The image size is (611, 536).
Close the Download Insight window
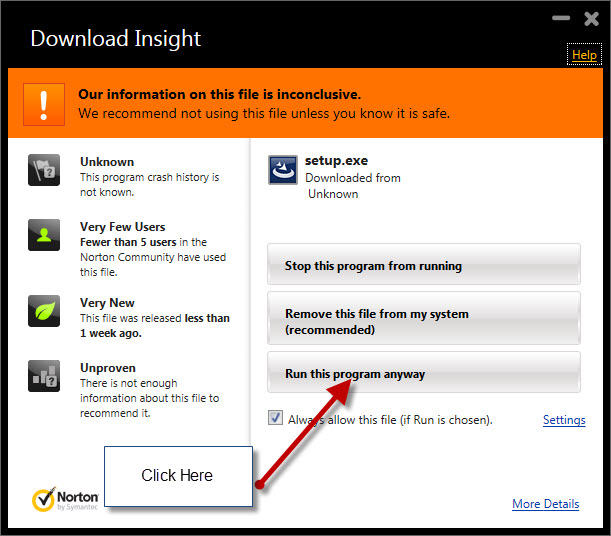click(x=592, y=18)
